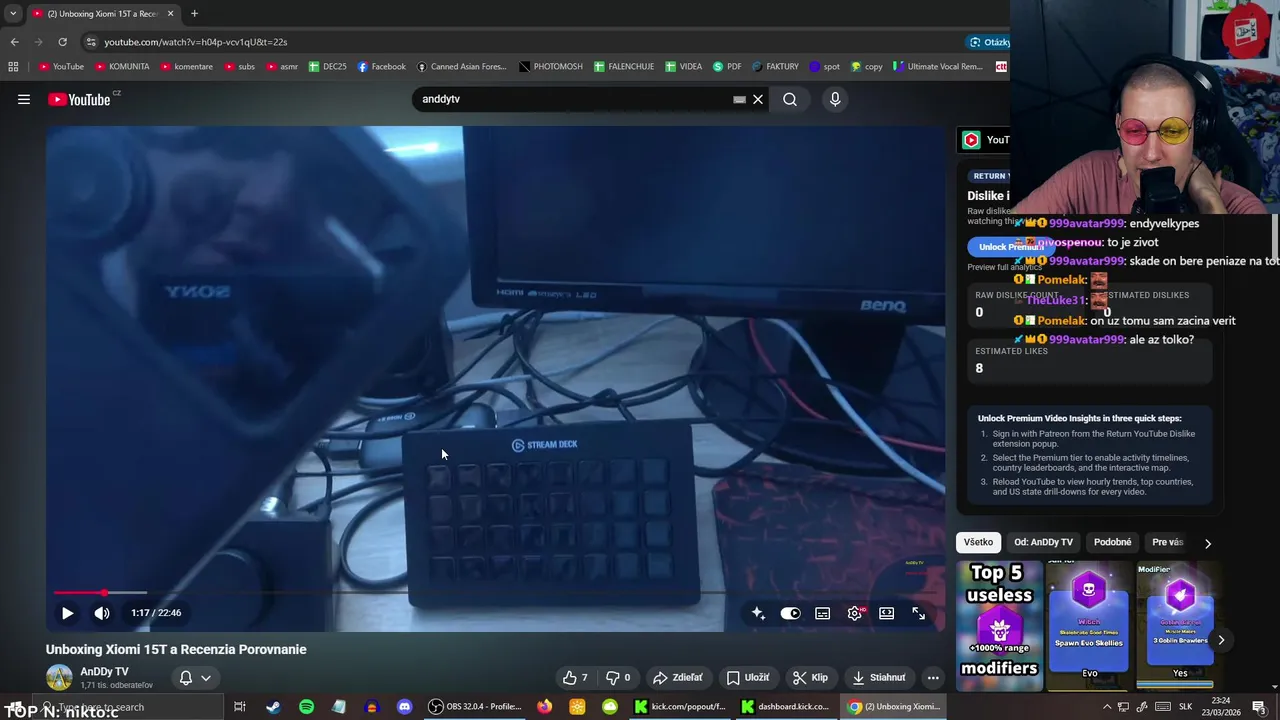Select the Pre vás filter chip
Viewport: 1280px width, 720px height.
(1167, 542)
